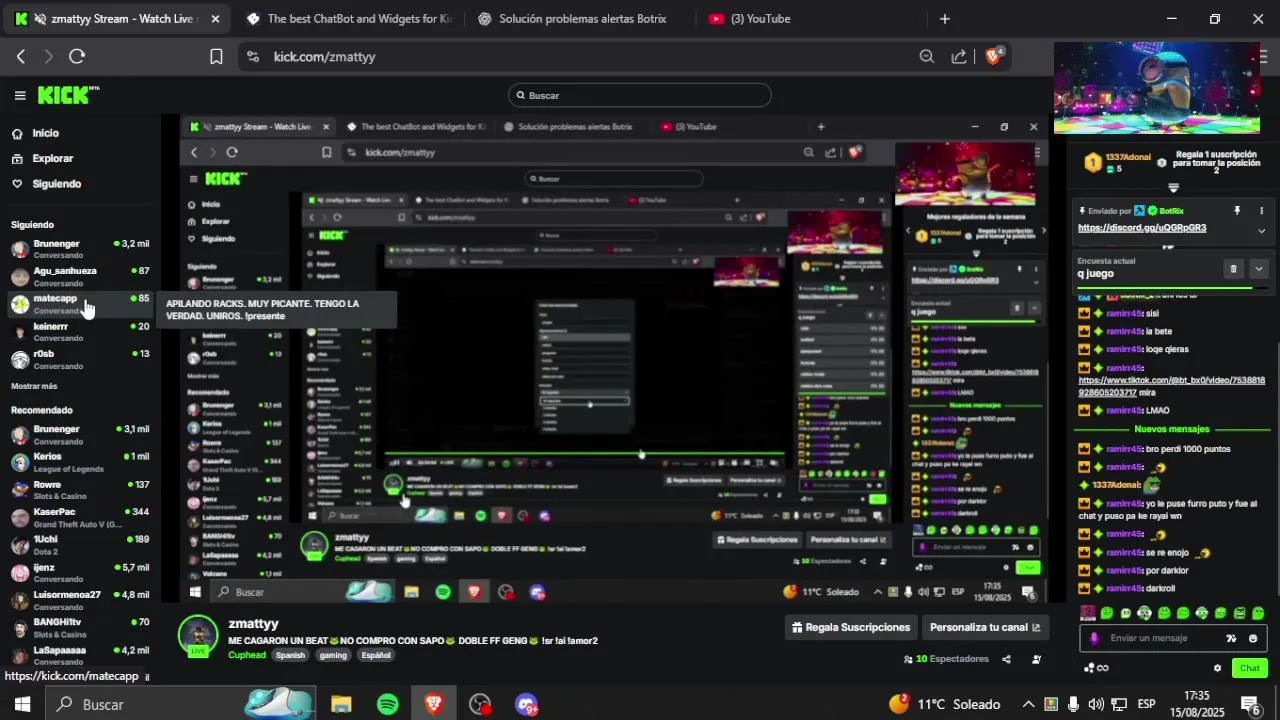Open the browser zoom magnifier icon
Viewport: 1280px width, 720px height.
tap(927, 57)
